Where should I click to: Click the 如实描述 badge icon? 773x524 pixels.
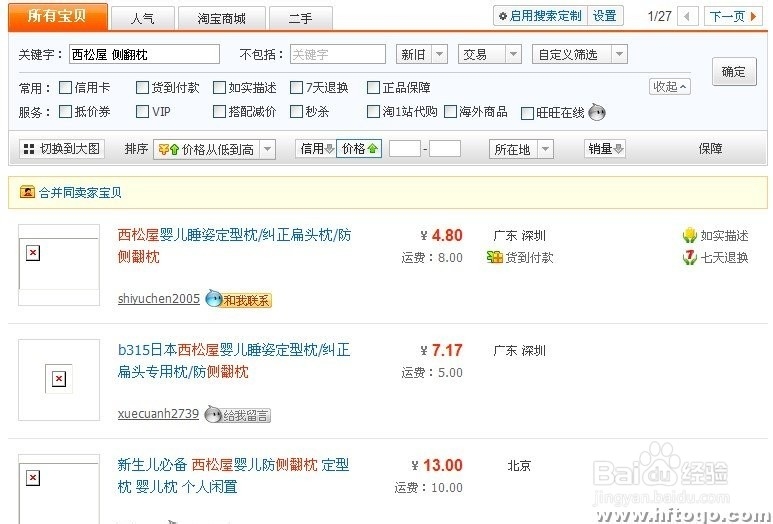[690, 236]
